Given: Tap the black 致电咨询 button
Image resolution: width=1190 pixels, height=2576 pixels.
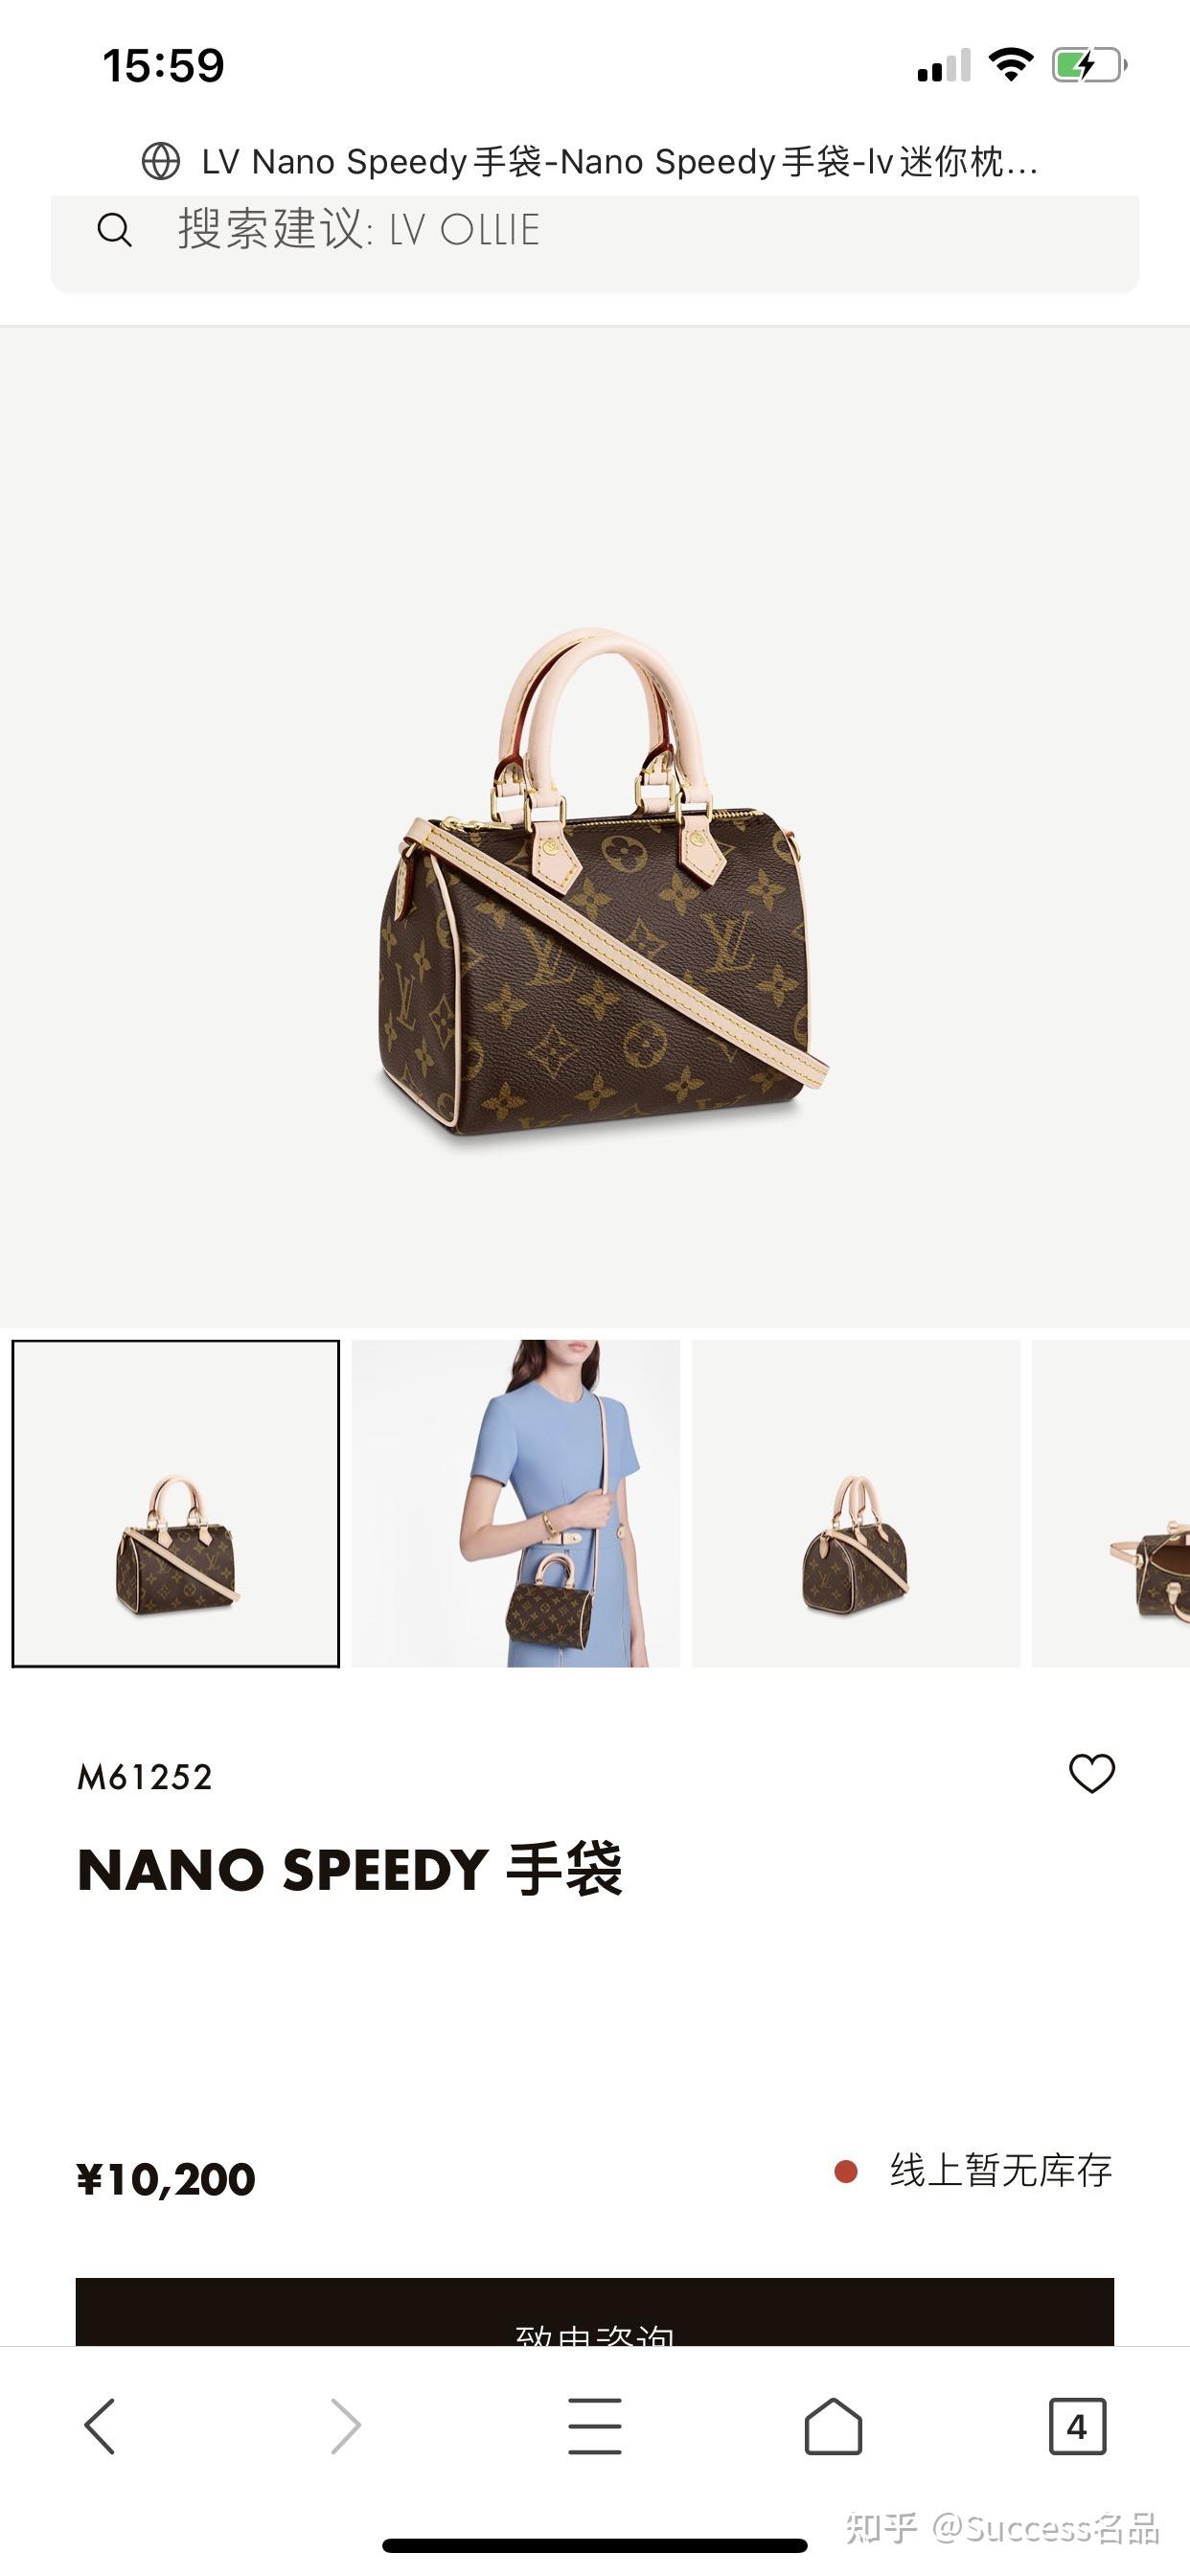Looking at the screenshot, I should pos(595,2312).
